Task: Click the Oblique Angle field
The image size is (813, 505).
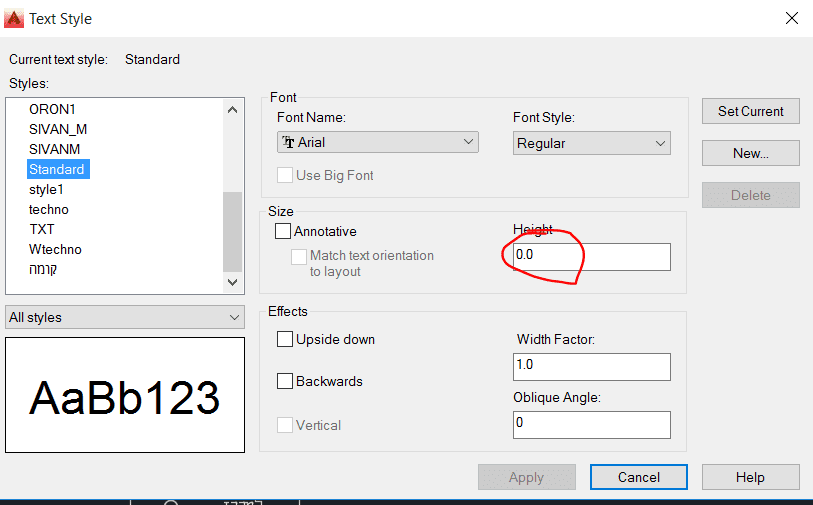Action: pos(590,424)
